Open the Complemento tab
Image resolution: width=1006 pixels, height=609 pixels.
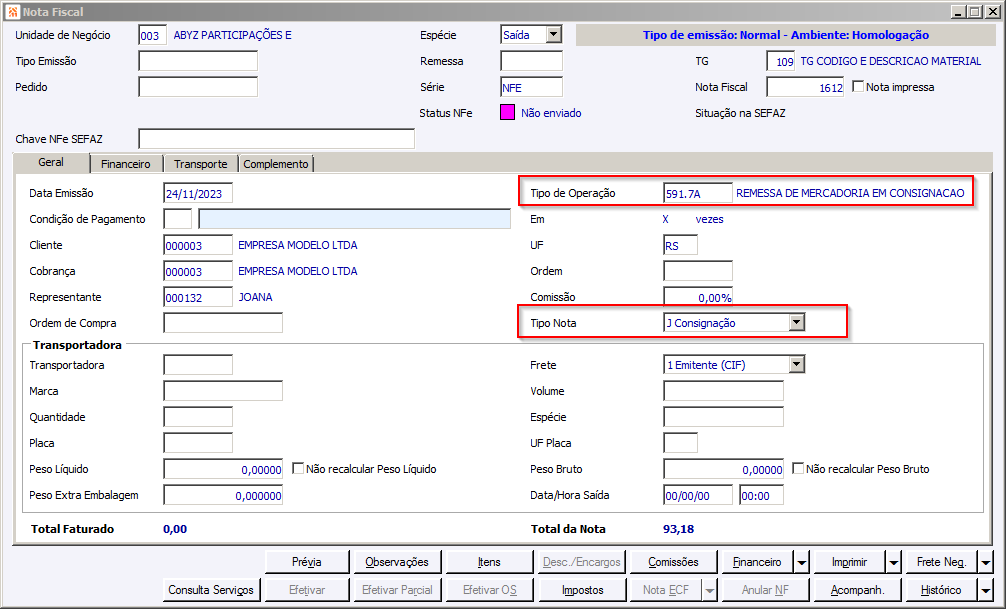pyautogui.click(x=276, y=164)
